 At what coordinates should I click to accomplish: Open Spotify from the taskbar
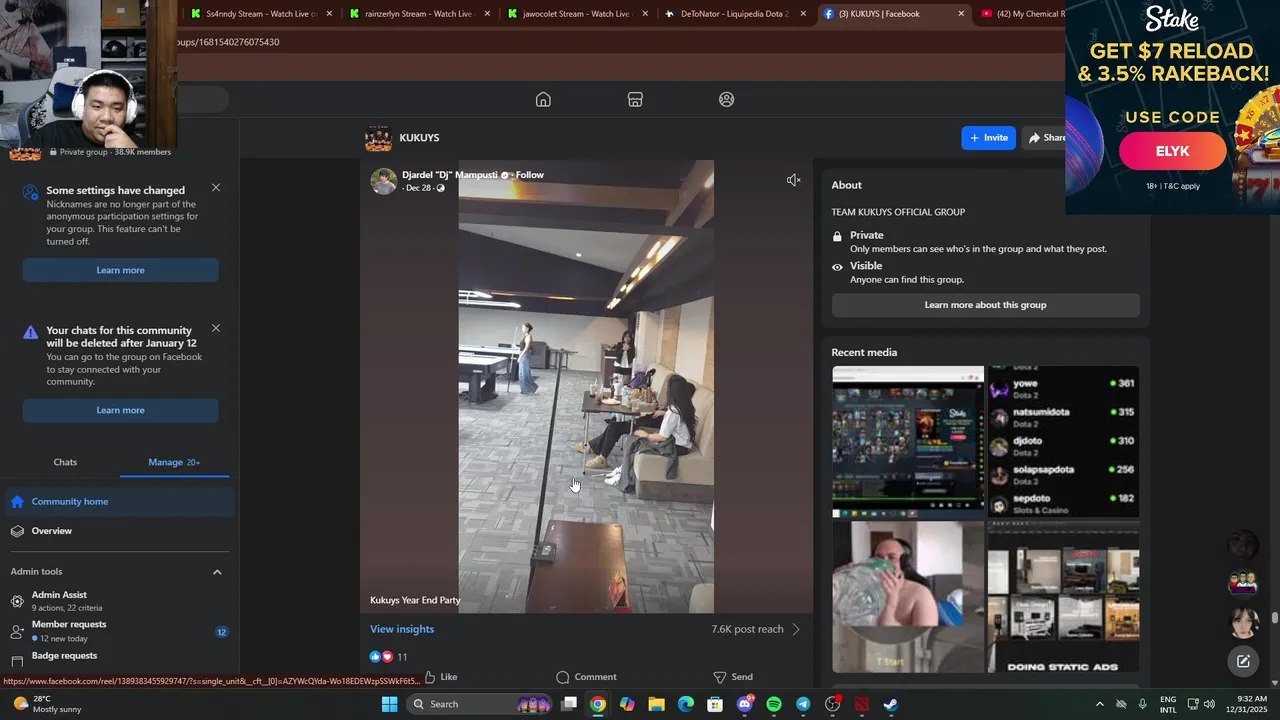(x=774, y=704)
